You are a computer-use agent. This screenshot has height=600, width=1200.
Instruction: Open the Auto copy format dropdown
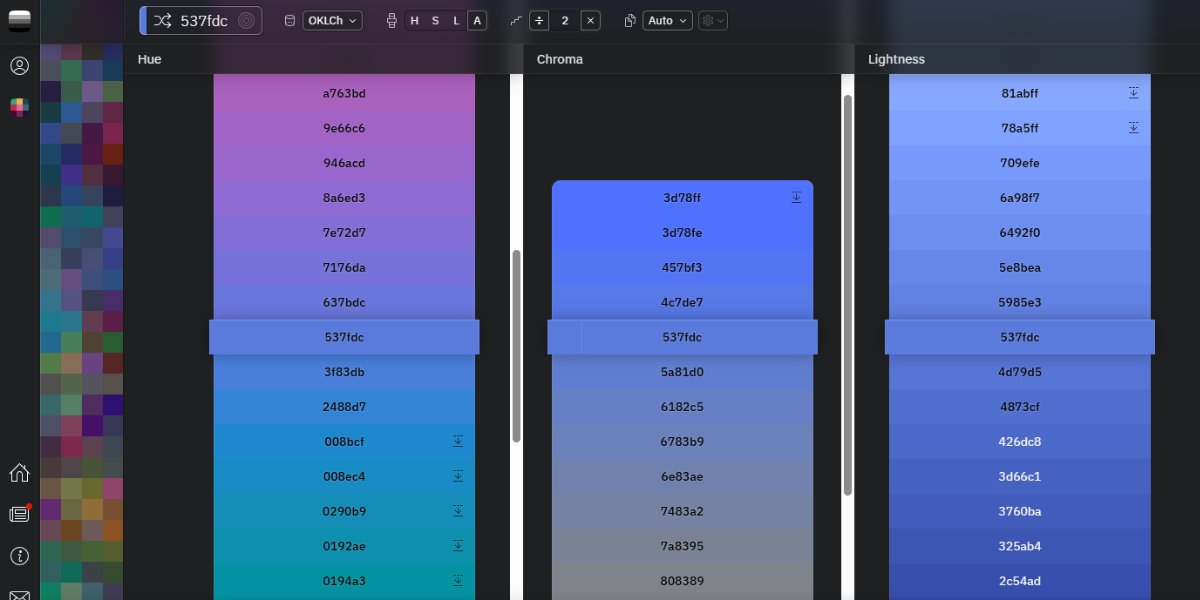pyautogui.click(x=667, y=20)
